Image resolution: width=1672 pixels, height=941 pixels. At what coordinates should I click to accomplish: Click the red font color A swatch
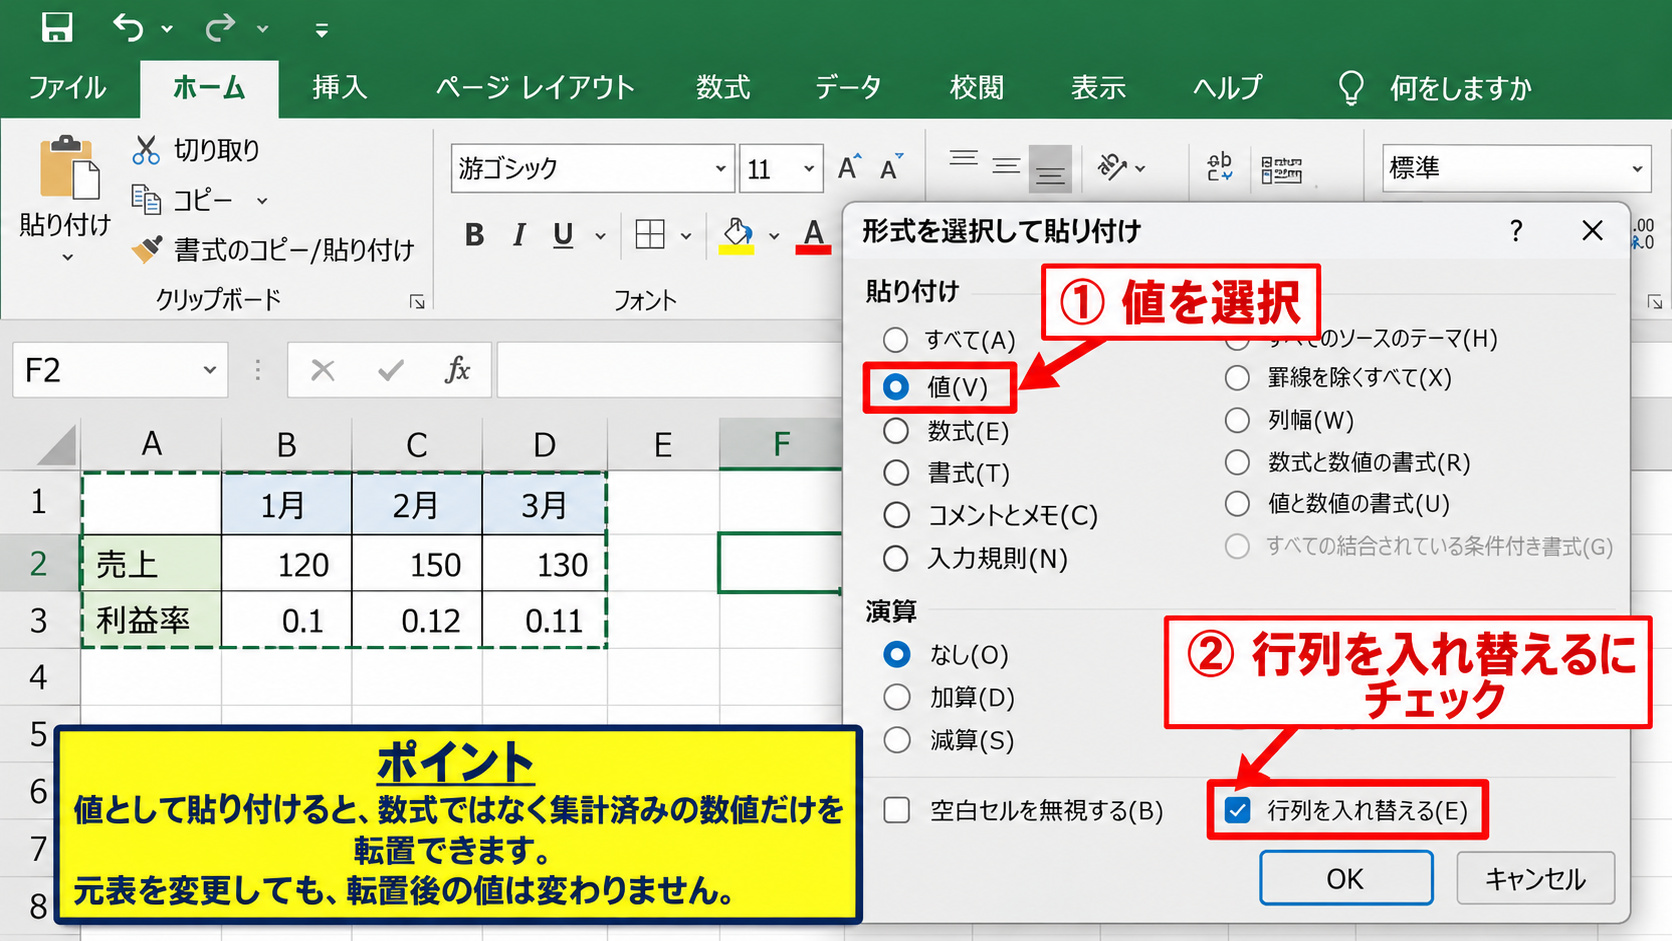pos(814,236)
